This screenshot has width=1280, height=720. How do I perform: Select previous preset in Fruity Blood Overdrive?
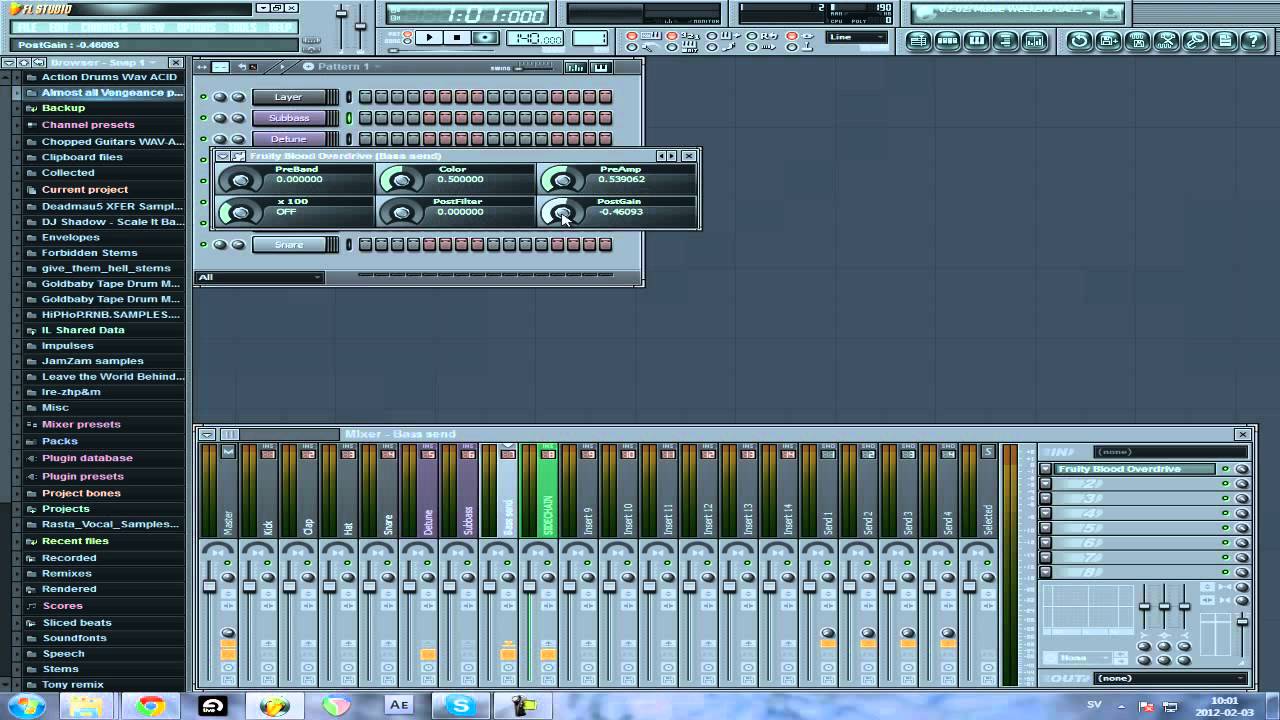(x=661, y=156)
